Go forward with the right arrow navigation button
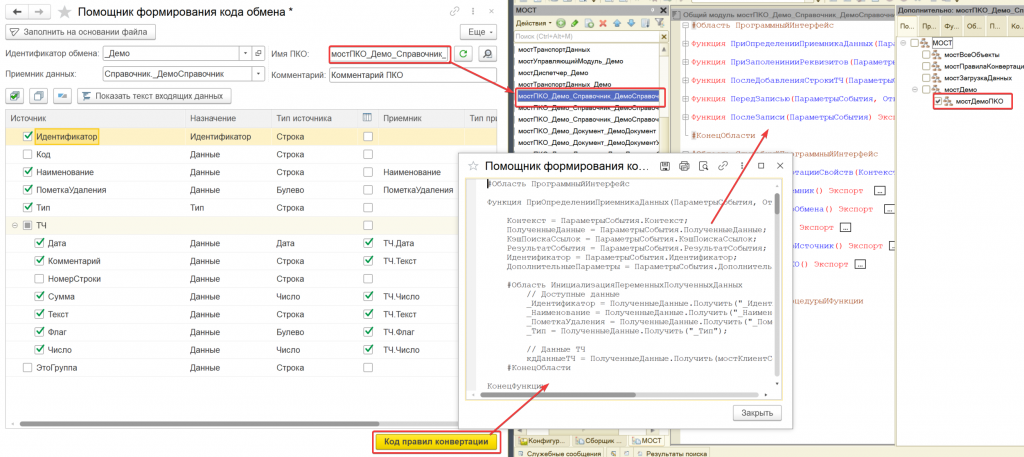Viewport: 1024px width, 457px height. pos(37,12)
